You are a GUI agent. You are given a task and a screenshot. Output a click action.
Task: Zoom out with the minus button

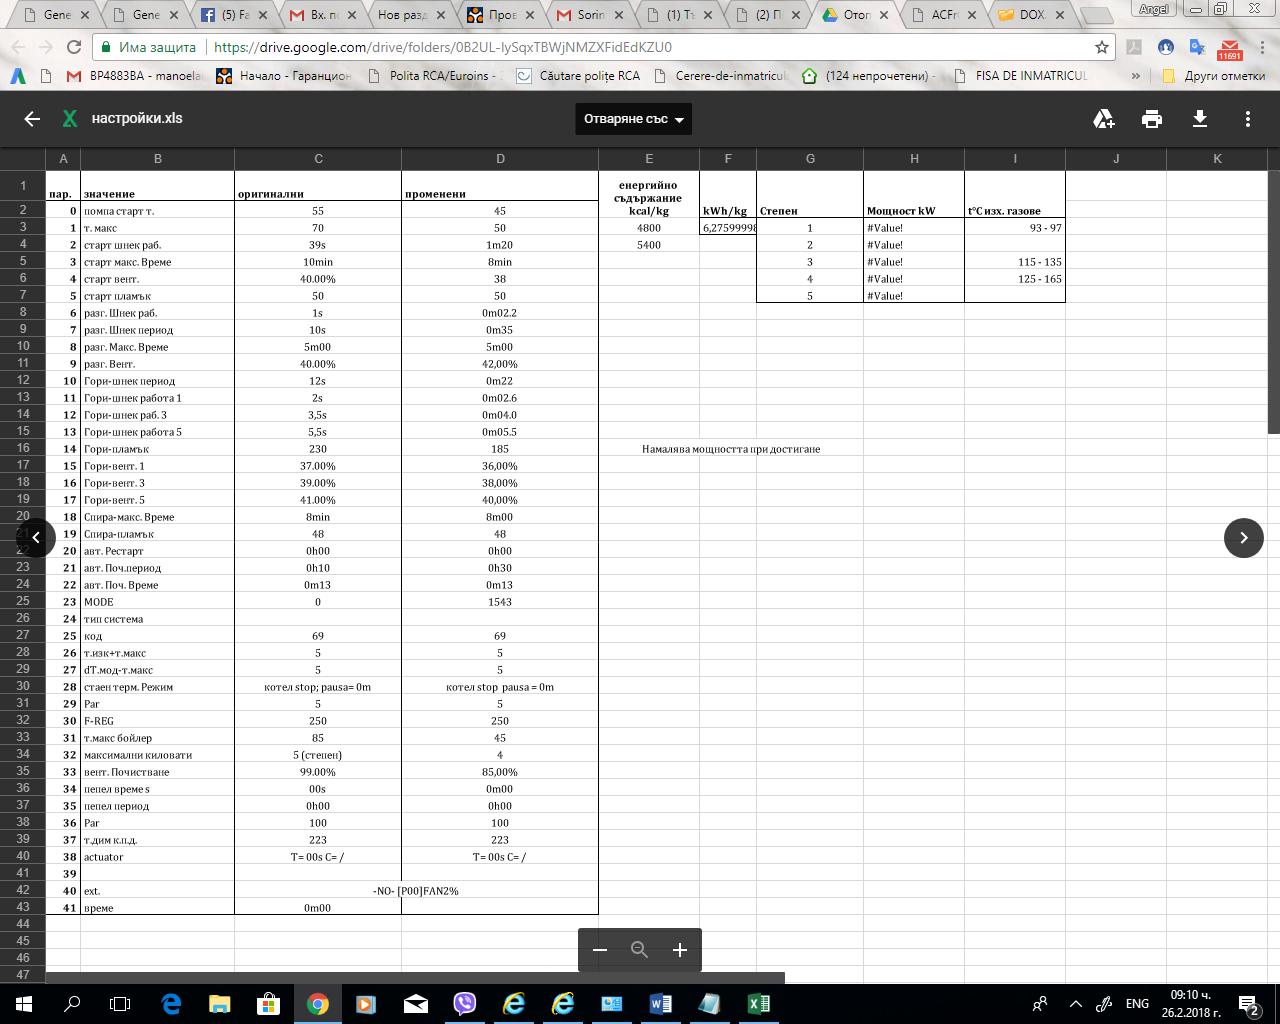point(600,950)
